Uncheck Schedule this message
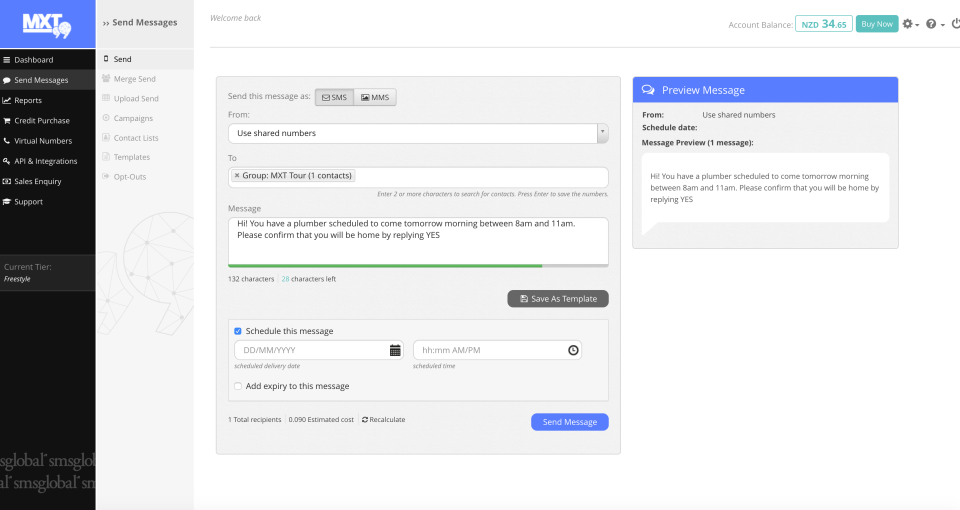Image resolution: width=960 pixels, height=510 pixels. coord(238,331)
